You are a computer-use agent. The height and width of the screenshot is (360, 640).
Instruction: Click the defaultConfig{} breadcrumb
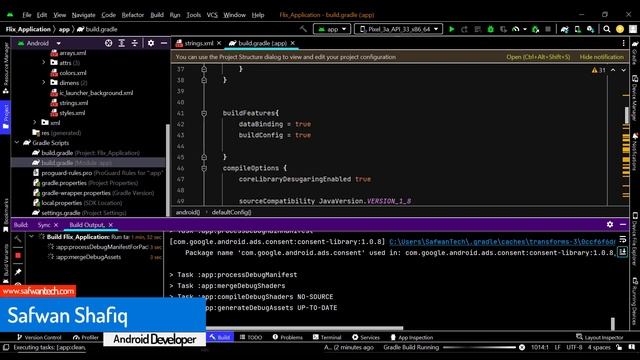231,212
